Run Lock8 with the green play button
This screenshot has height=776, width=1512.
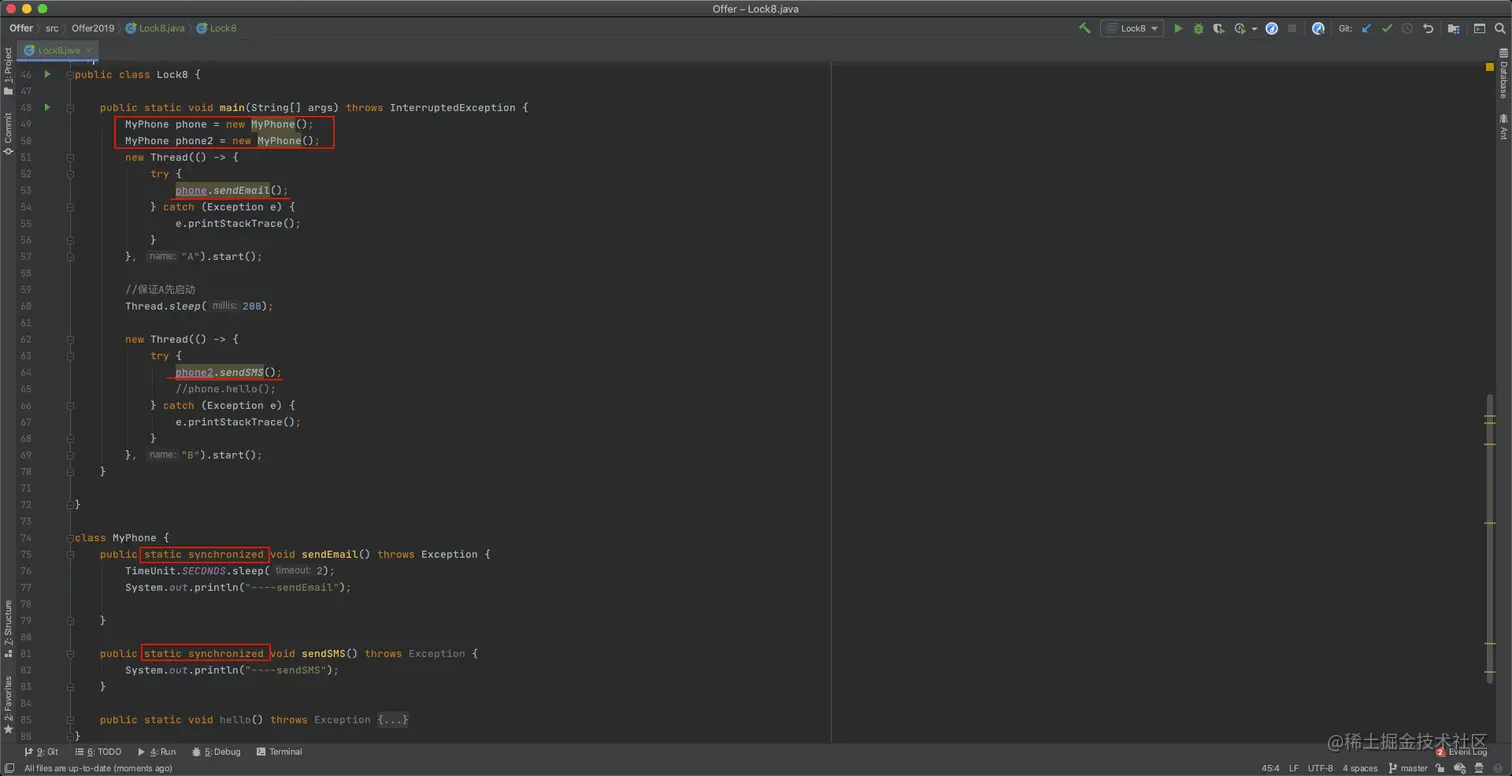click(x=1179, y=29)
